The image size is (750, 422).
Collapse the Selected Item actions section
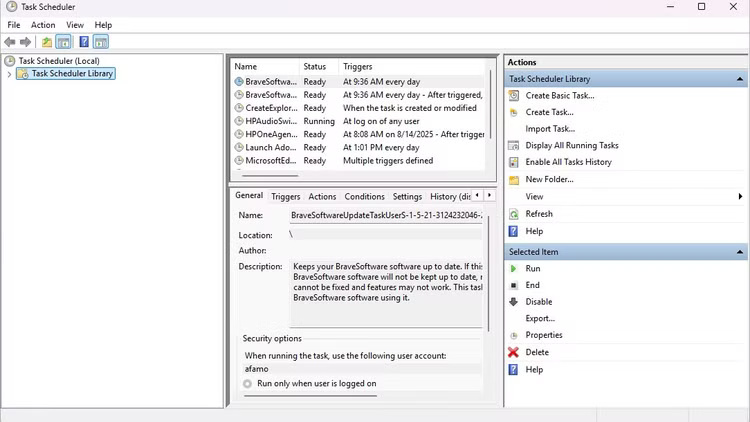pyautogui.click(x=739, y=252)
